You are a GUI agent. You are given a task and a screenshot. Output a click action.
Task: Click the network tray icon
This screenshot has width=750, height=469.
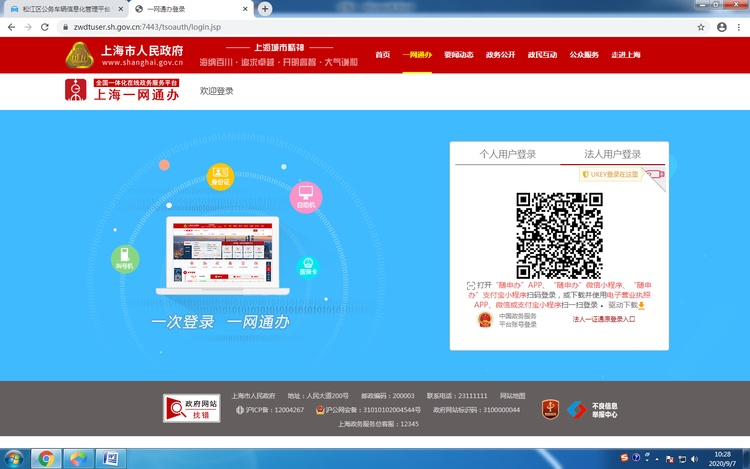[x=682, y=459]
